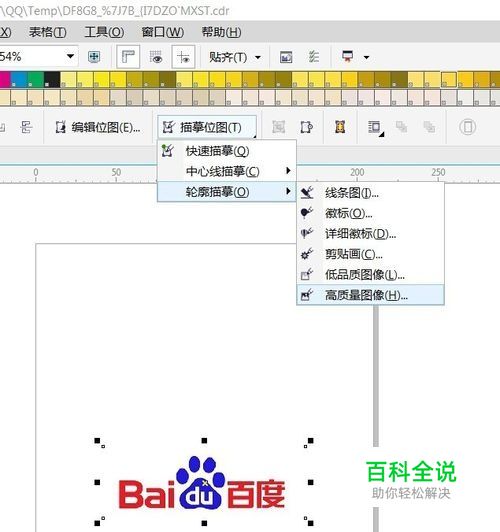Click the greyed circular icon at toolbar end
This screenshot has height=532, width=500.
point(467,127)
